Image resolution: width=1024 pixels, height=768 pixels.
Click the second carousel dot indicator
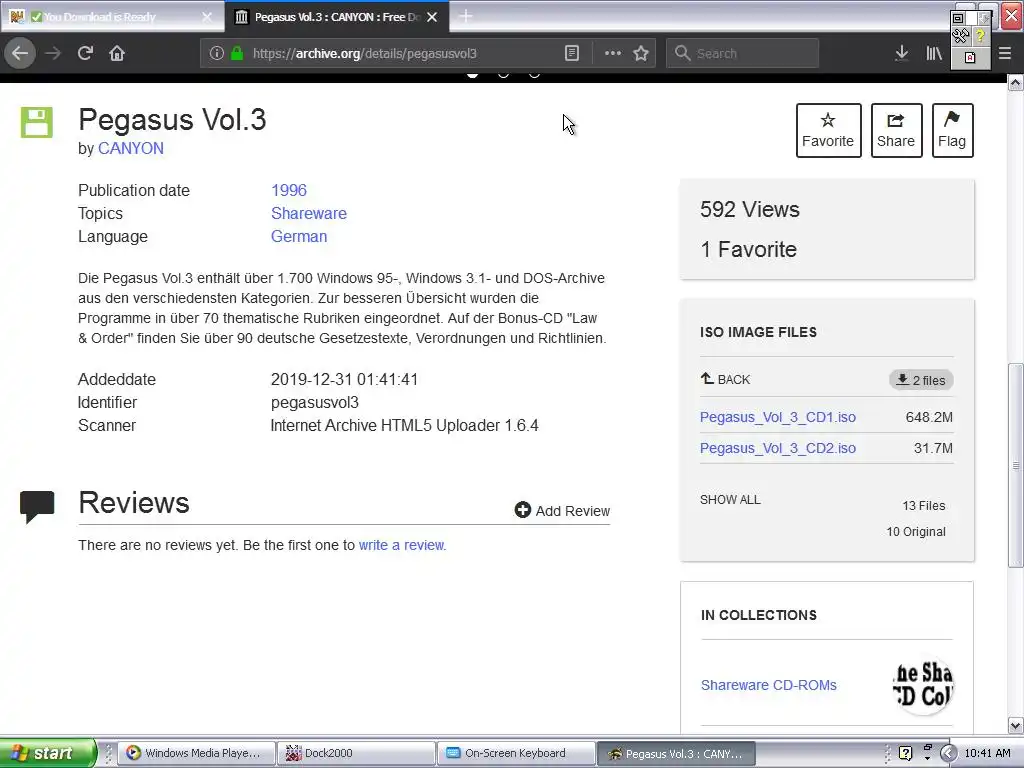504,74
